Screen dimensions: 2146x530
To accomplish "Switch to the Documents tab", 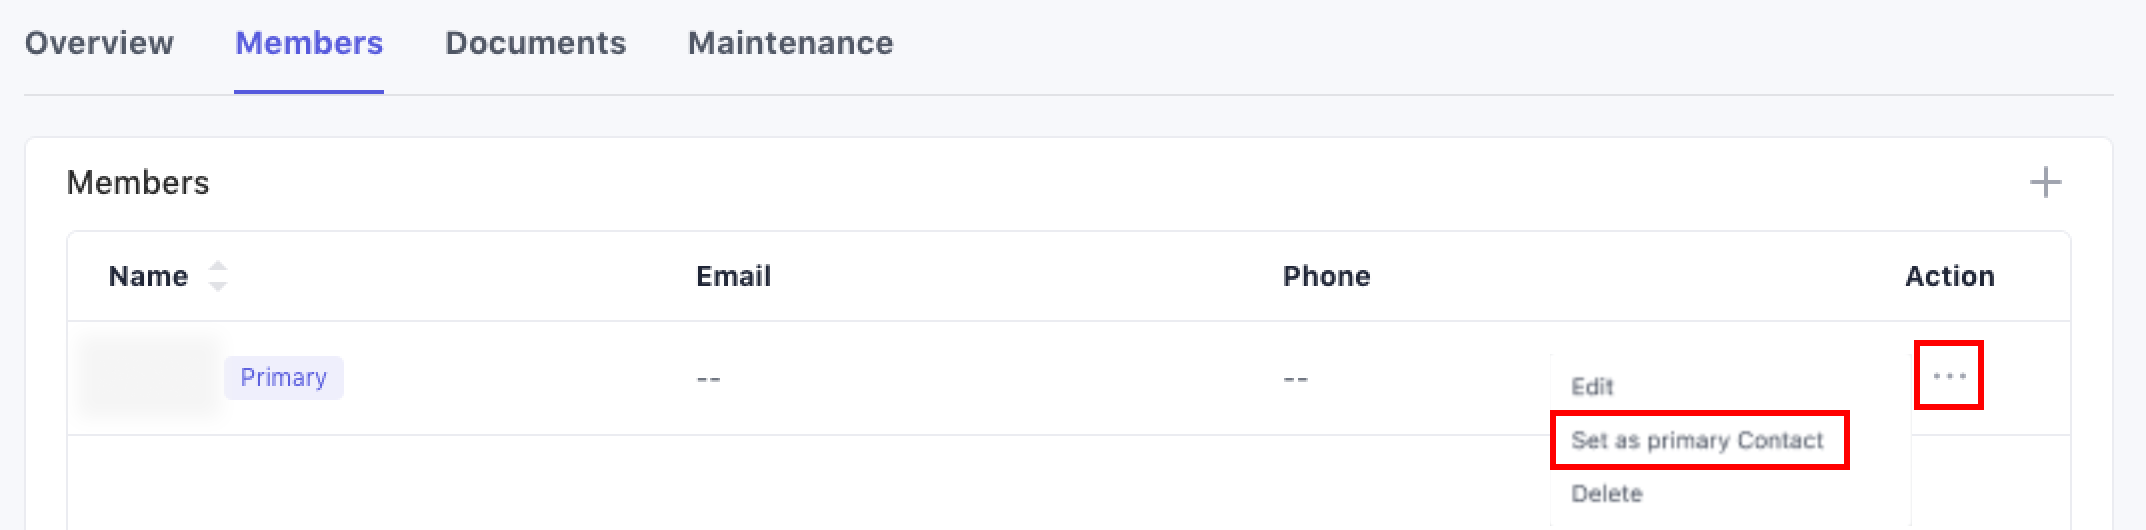I will tap(535, 43).
